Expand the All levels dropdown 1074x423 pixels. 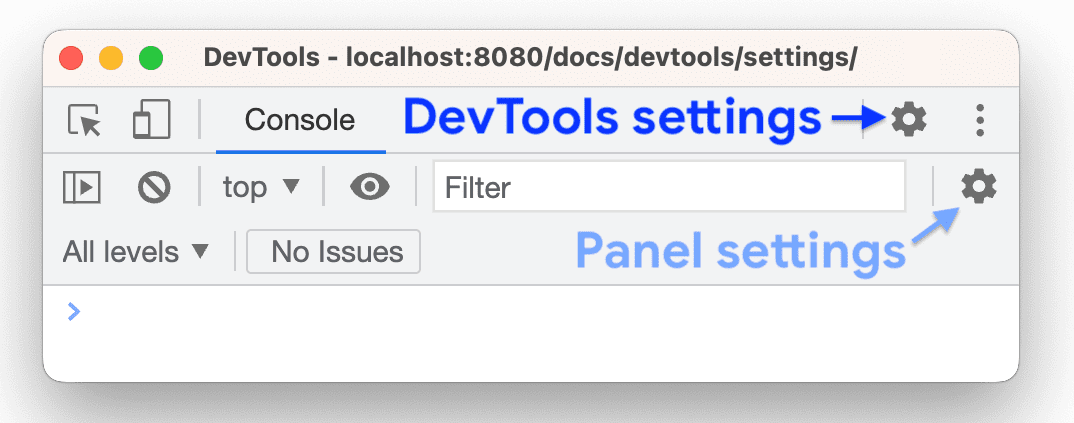point(136,252)
